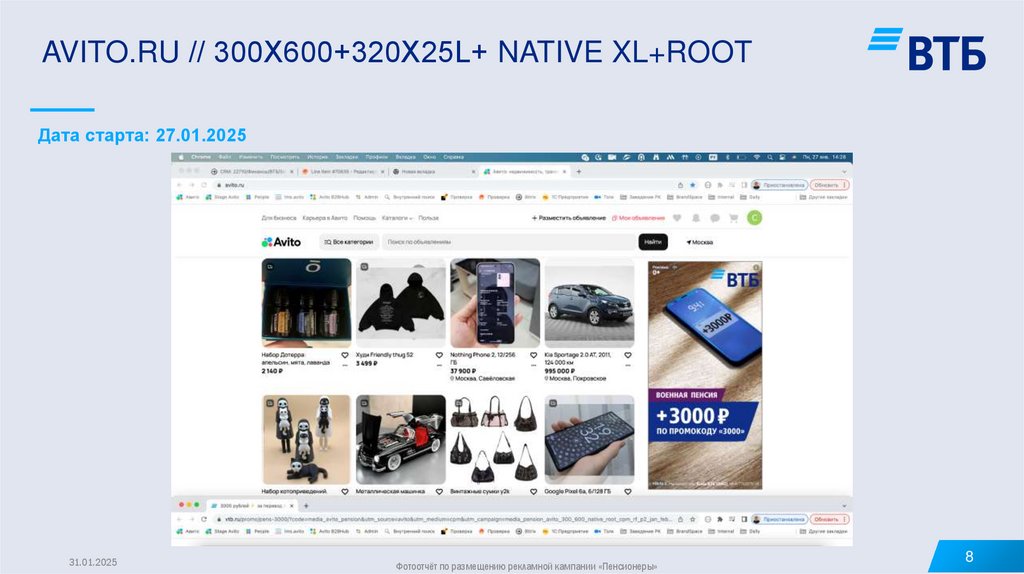Image resolution: width=1024 pixels, height=574 pixels.
Task: Favorite the Металлическая машинка listing
Action: click(x=439, y=492)
